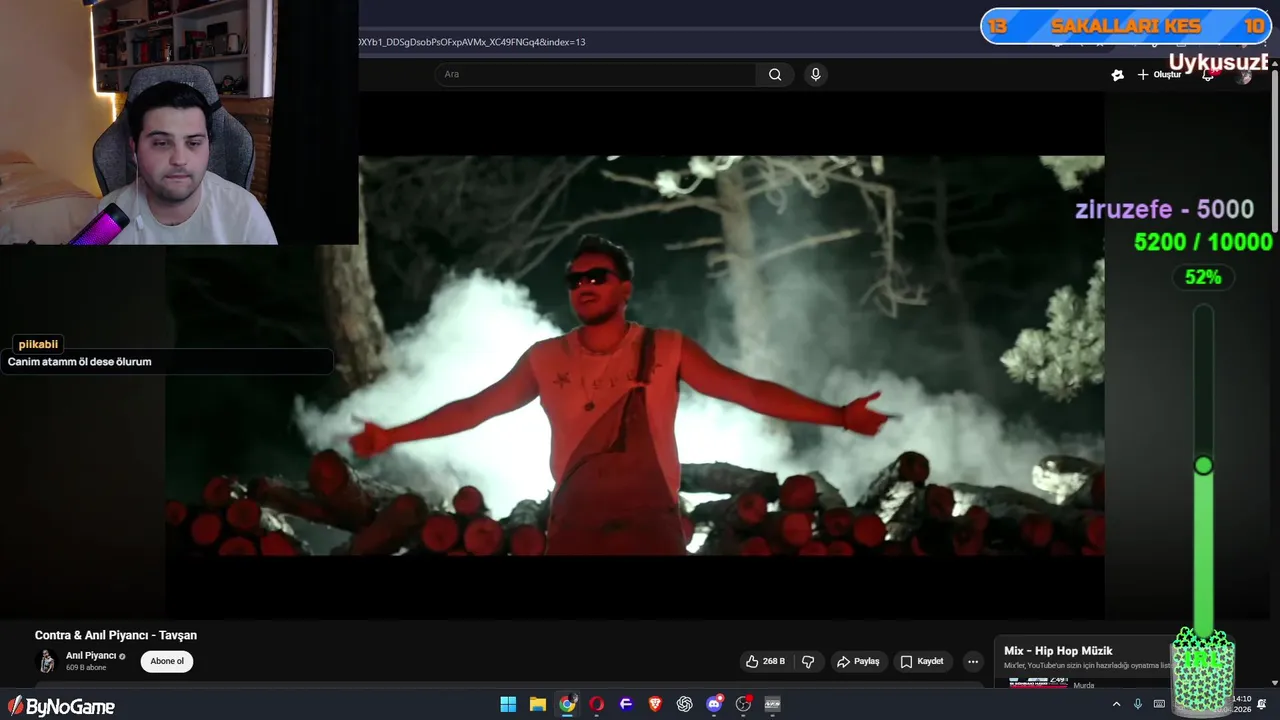Expand the system tray hidden icons chevron

click(1116, 704)
